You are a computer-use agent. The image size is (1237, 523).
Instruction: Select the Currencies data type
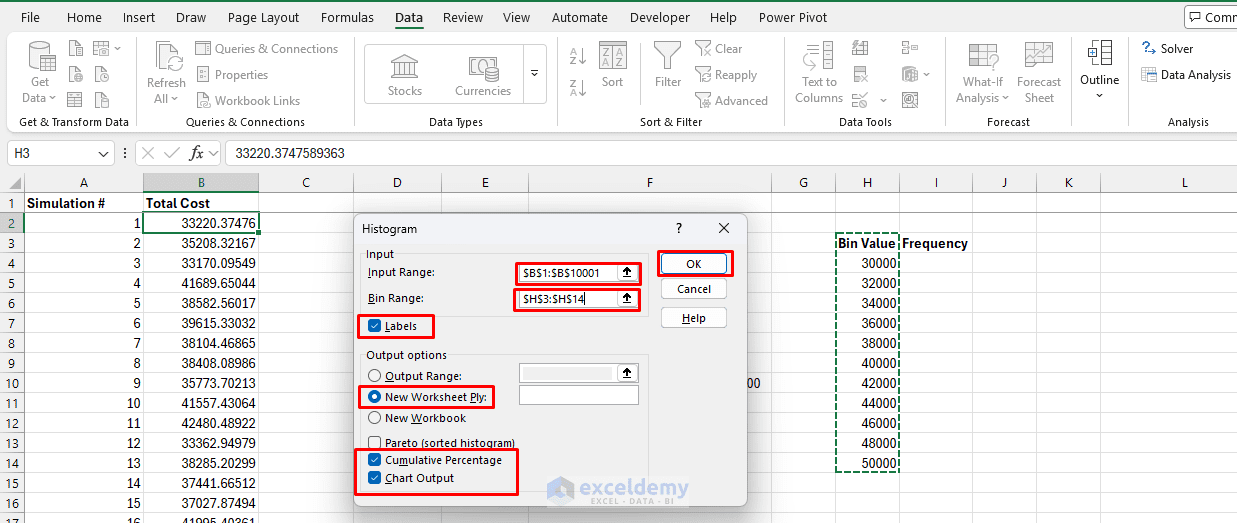[x=483, y=75]
